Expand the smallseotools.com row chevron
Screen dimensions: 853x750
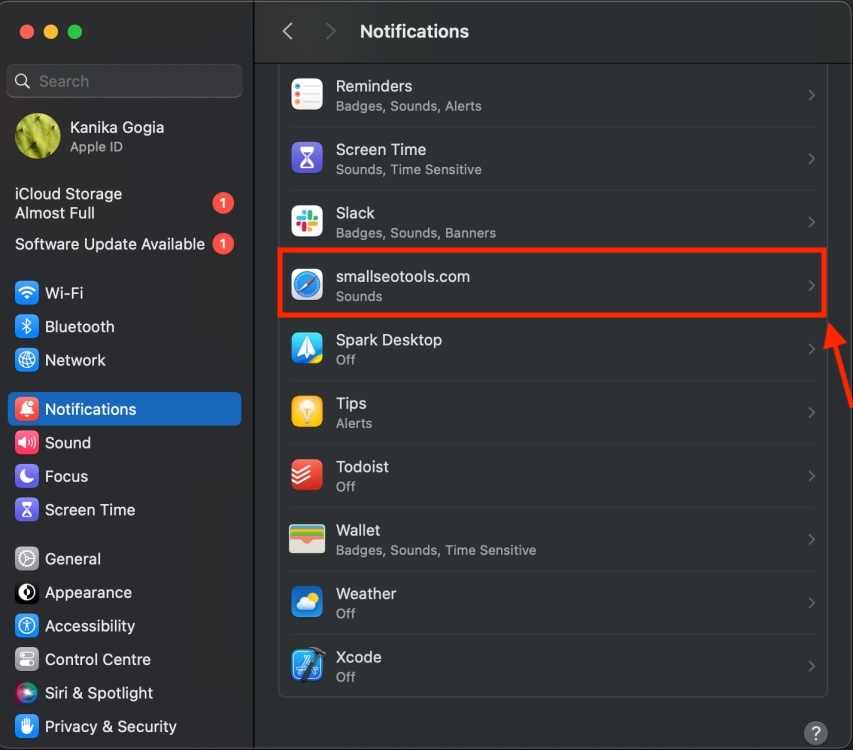tap(812, 285)
